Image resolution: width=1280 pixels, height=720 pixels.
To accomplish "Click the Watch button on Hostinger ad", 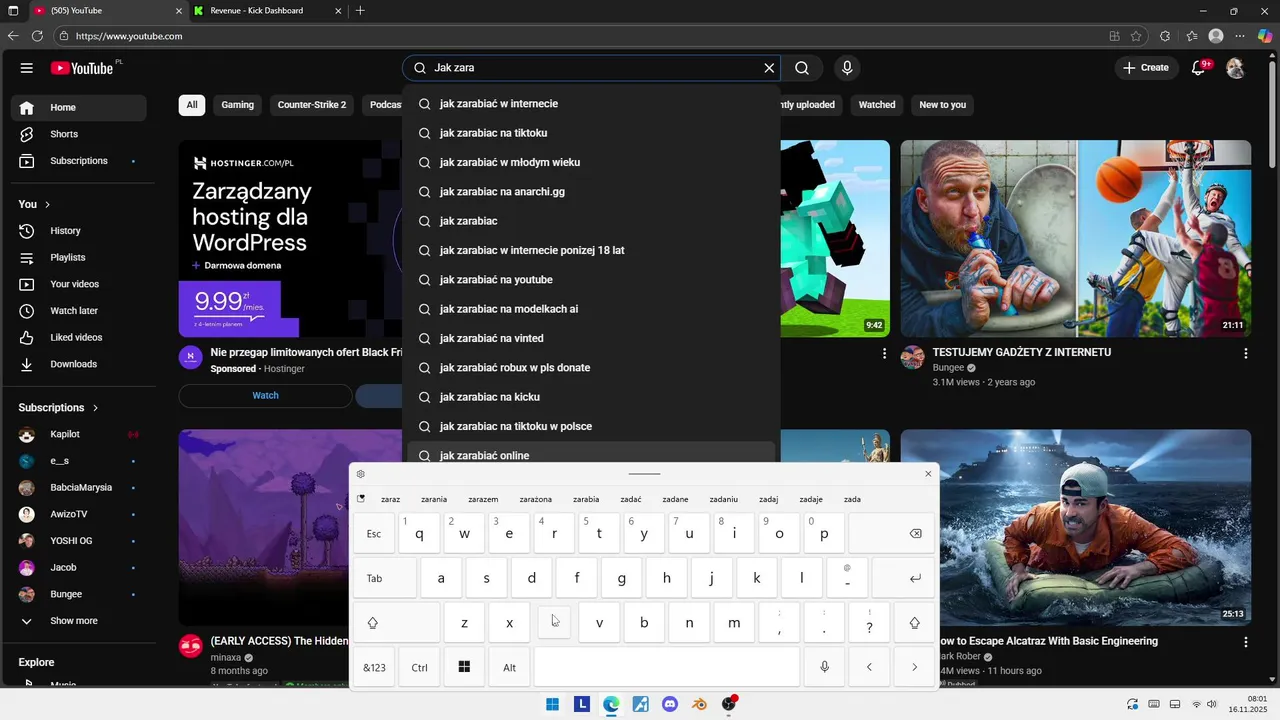I will click(265, 396).
